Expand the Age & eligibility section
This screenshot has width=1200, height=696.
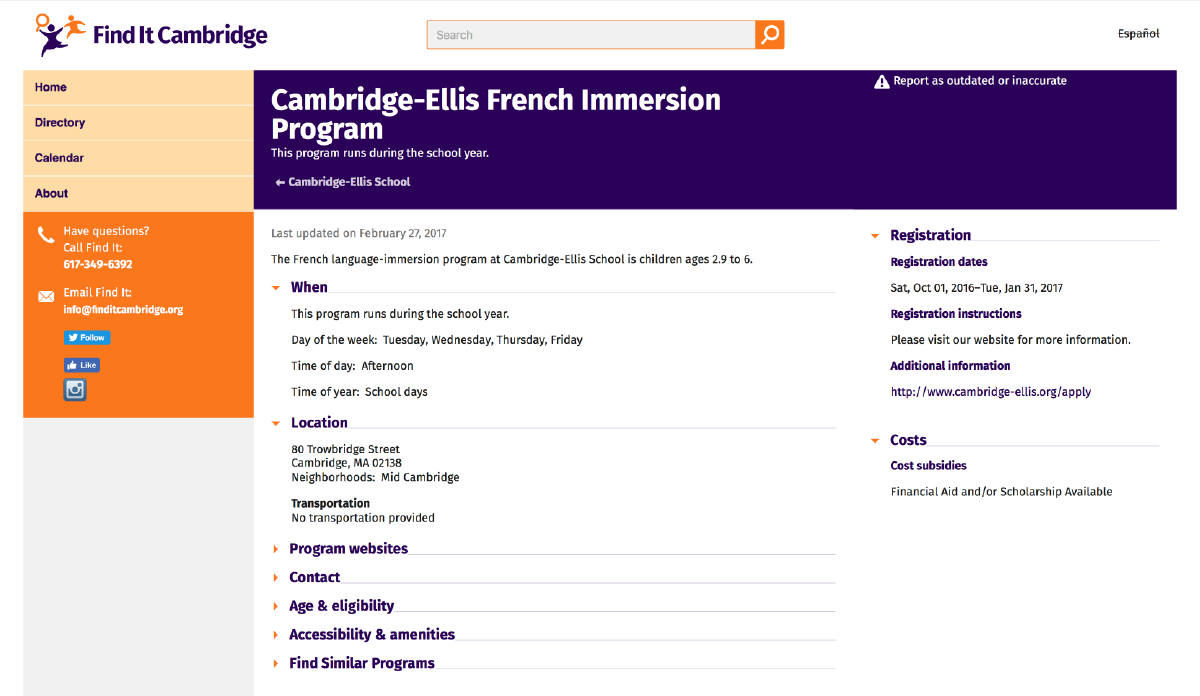pos(341,606)
